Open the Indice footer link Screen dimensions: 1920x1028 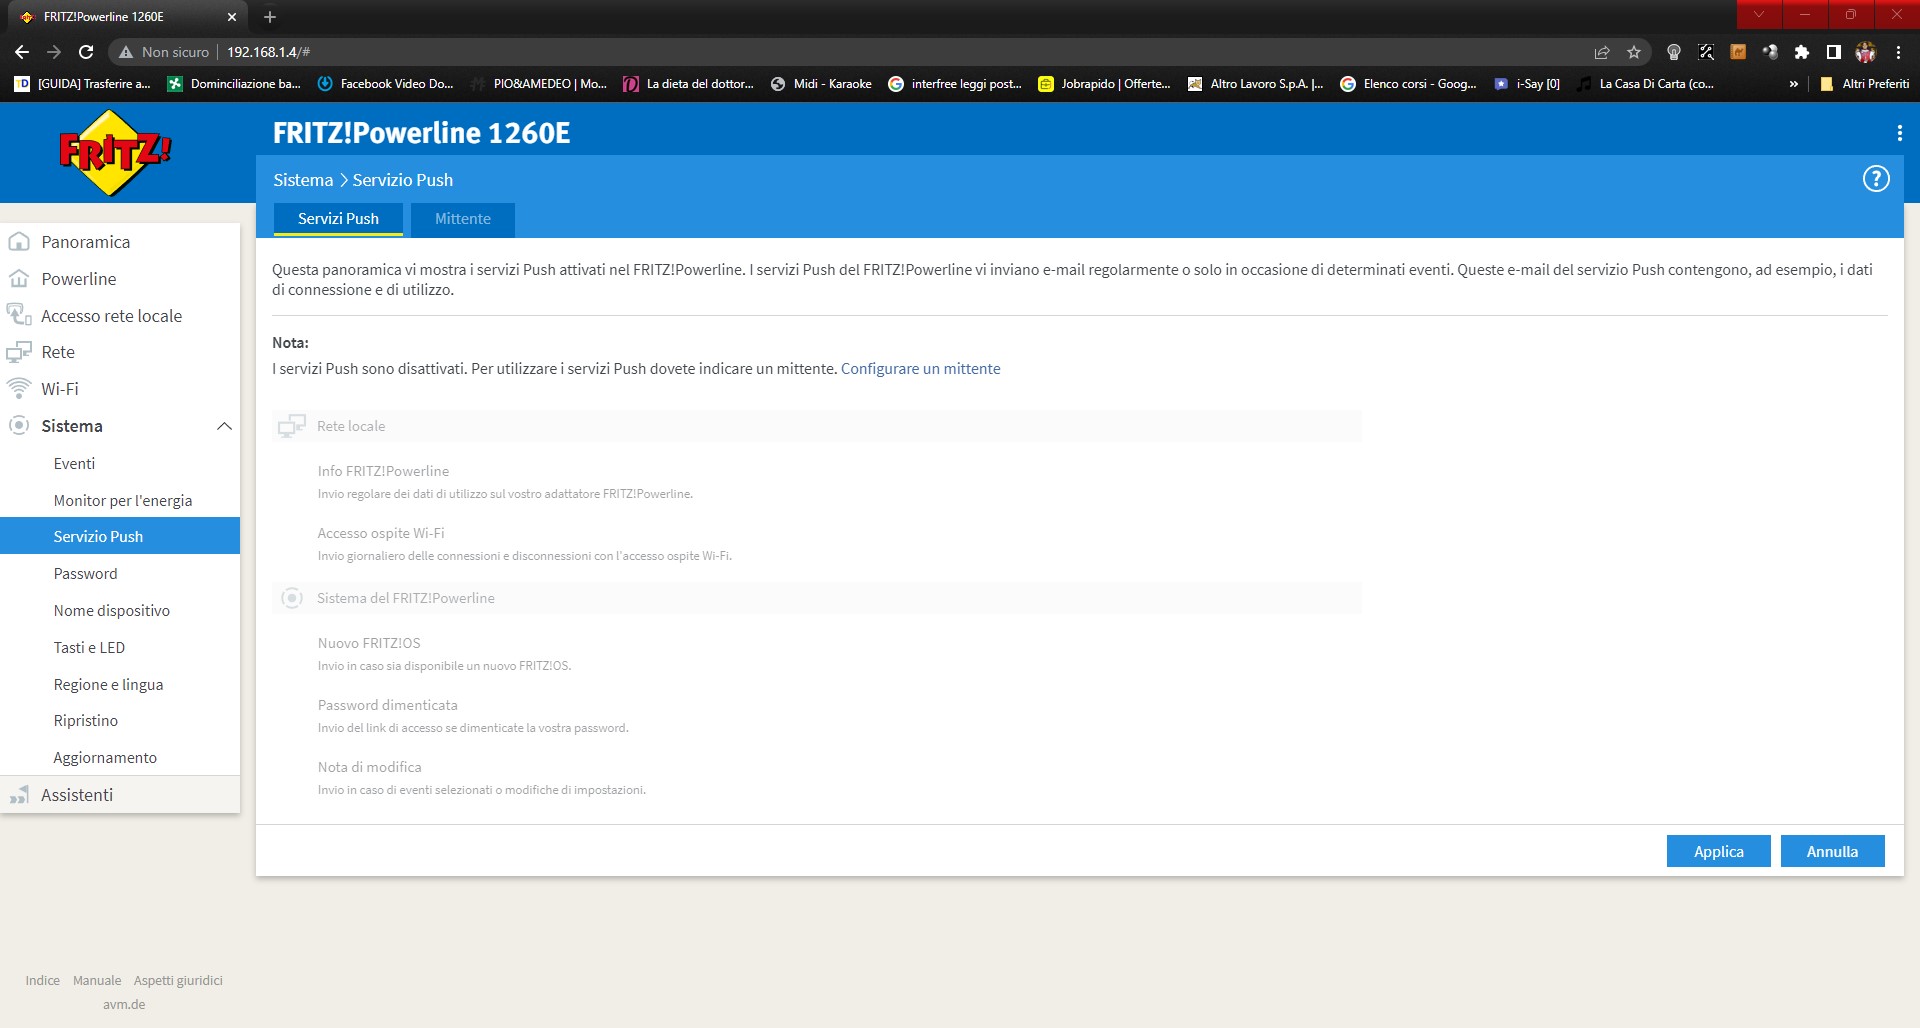click(x=42, y=981)
